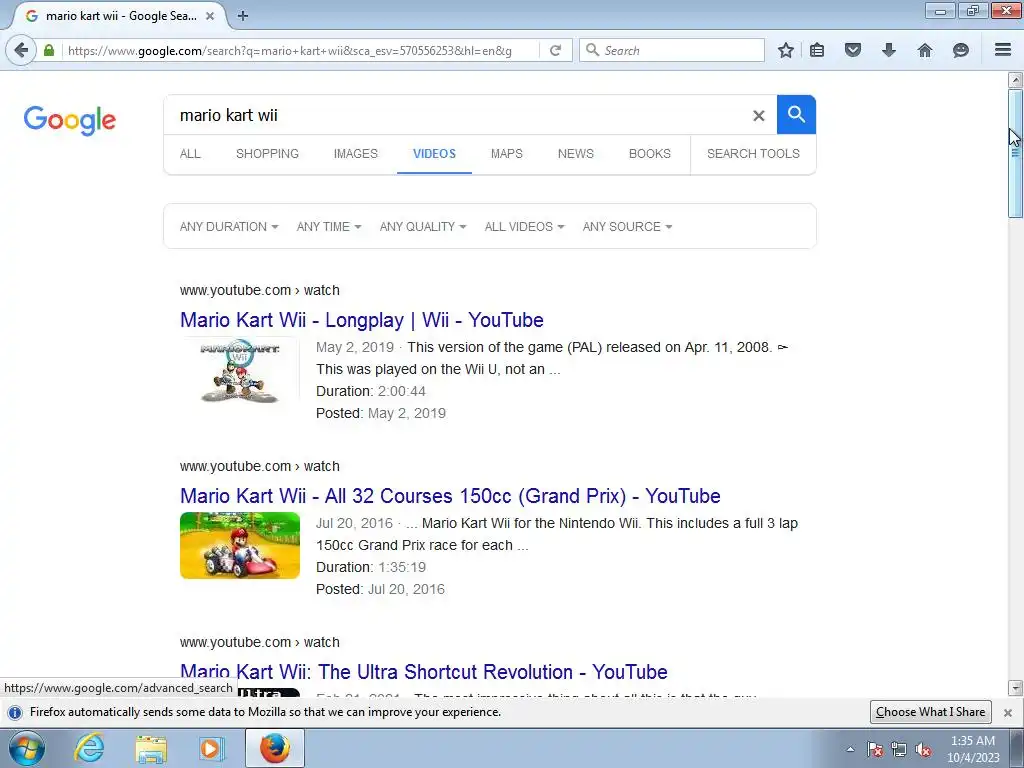The height and width of the screenshot is (768, 1024).
Task: Click the Firefox back arrow button
Action: tap(21, 50)
